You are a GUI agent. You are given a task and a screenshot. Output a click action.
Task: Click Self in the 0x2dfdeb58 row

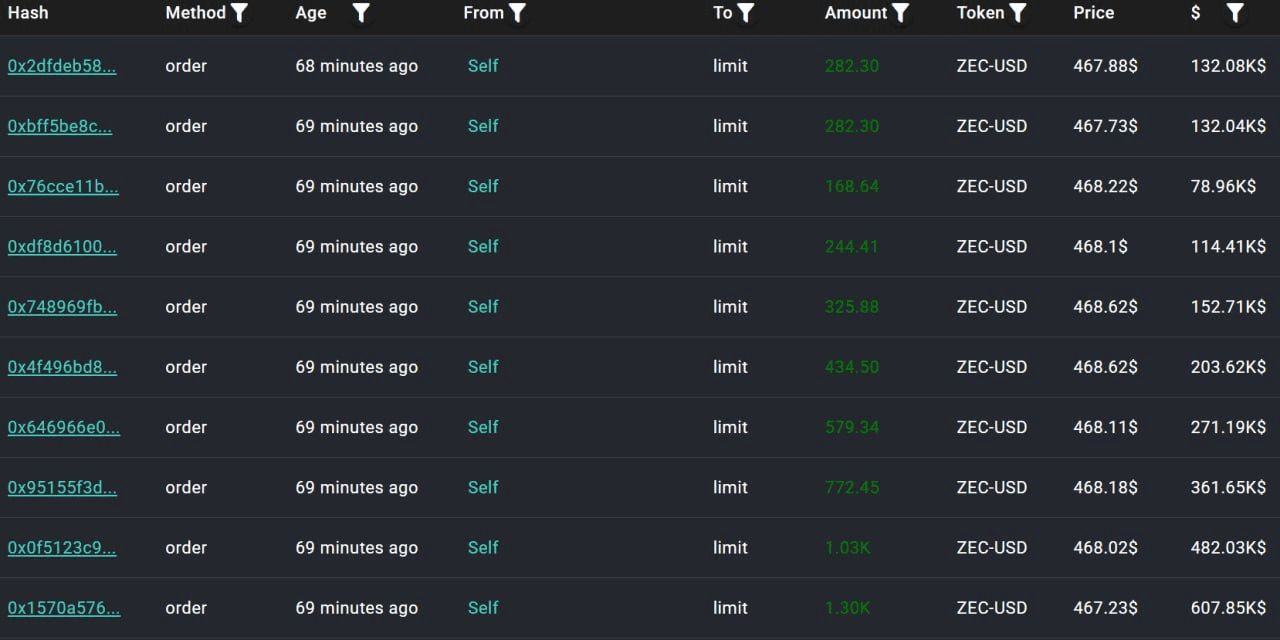coord(483,66)
